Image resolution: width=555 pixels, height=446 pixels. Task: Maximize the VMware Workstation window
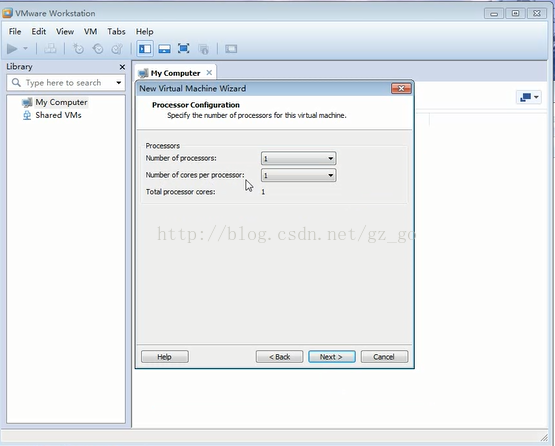point(515,13)
